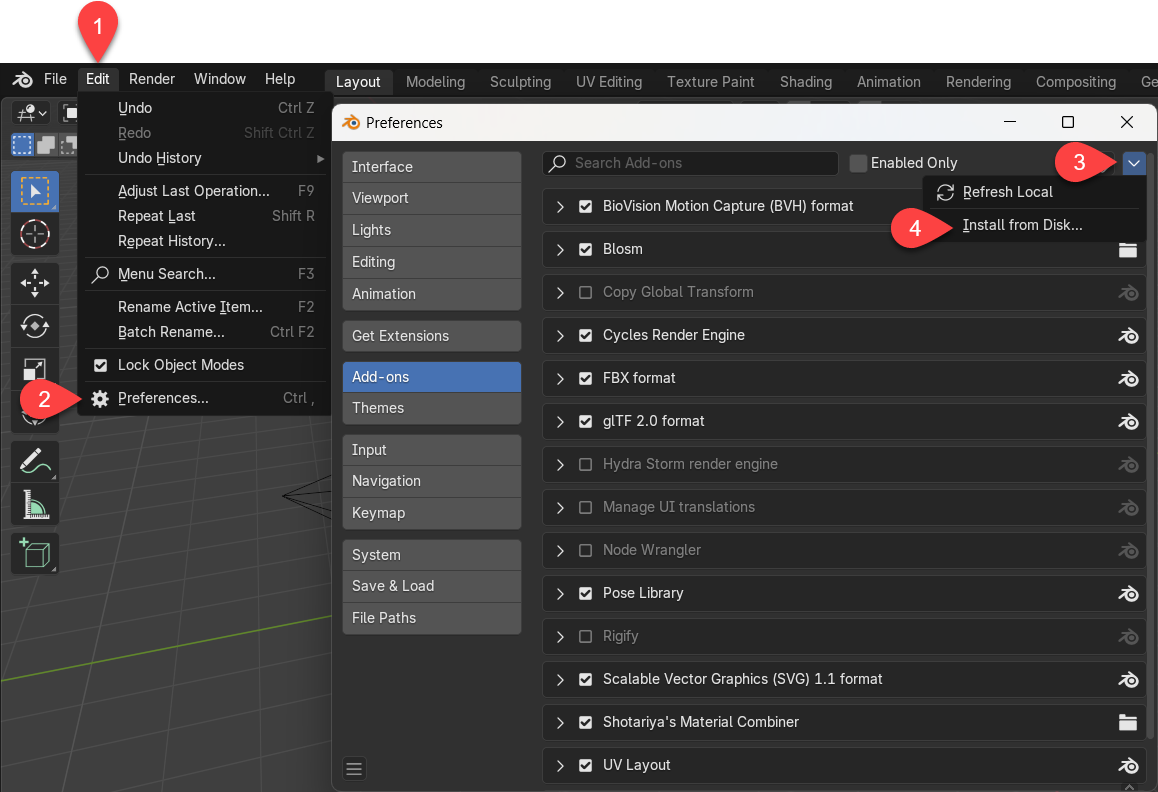Expand Shotariya's Material Combiner details
The width and height of the screenshot is (1158, 792).
tap(561, 722)
